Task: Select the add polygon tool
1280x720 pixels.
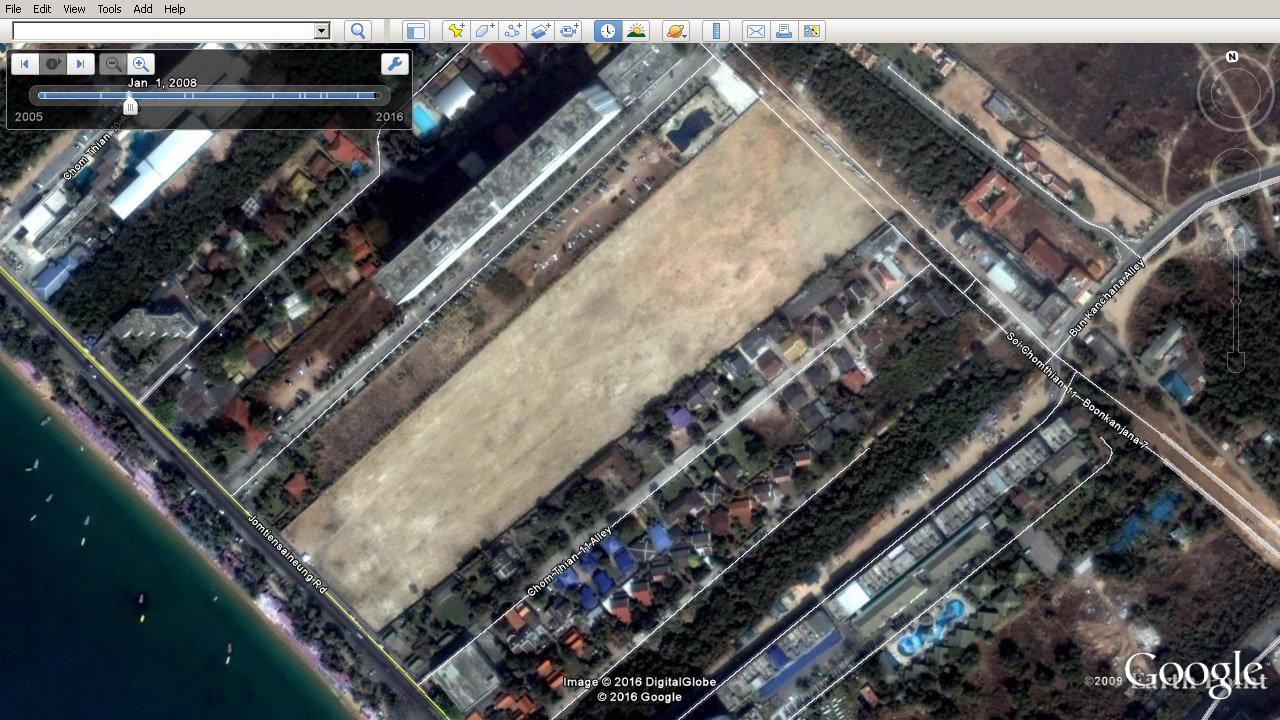Action: (x=484, y=31)
